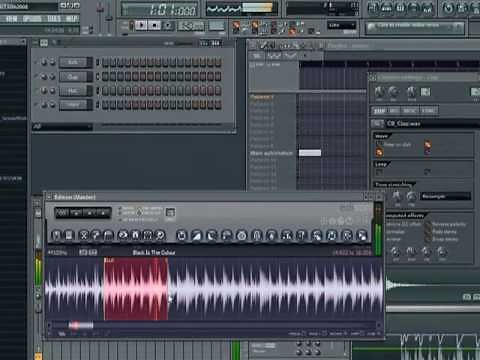This screenshot has width=480, height=360.
Task: Activate the first step of the Clap row
Action: (105, 77)
